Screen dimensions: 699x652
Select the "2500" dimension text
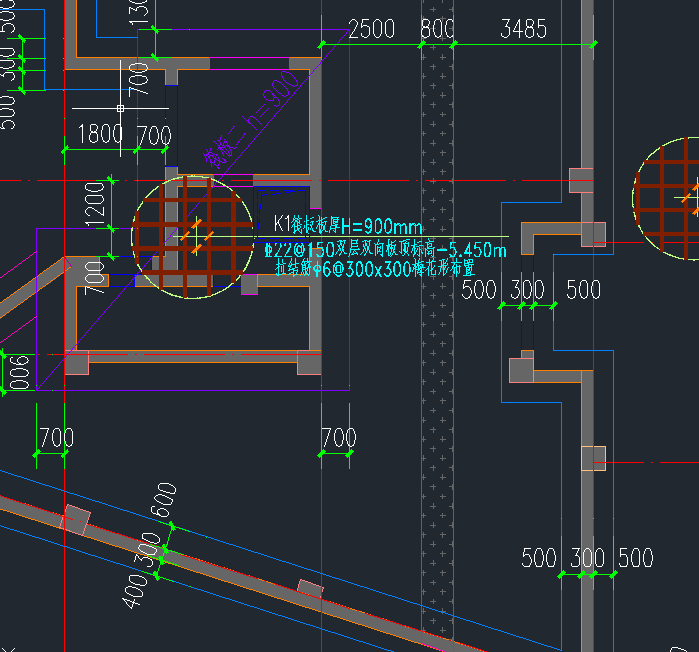(371, 29)
